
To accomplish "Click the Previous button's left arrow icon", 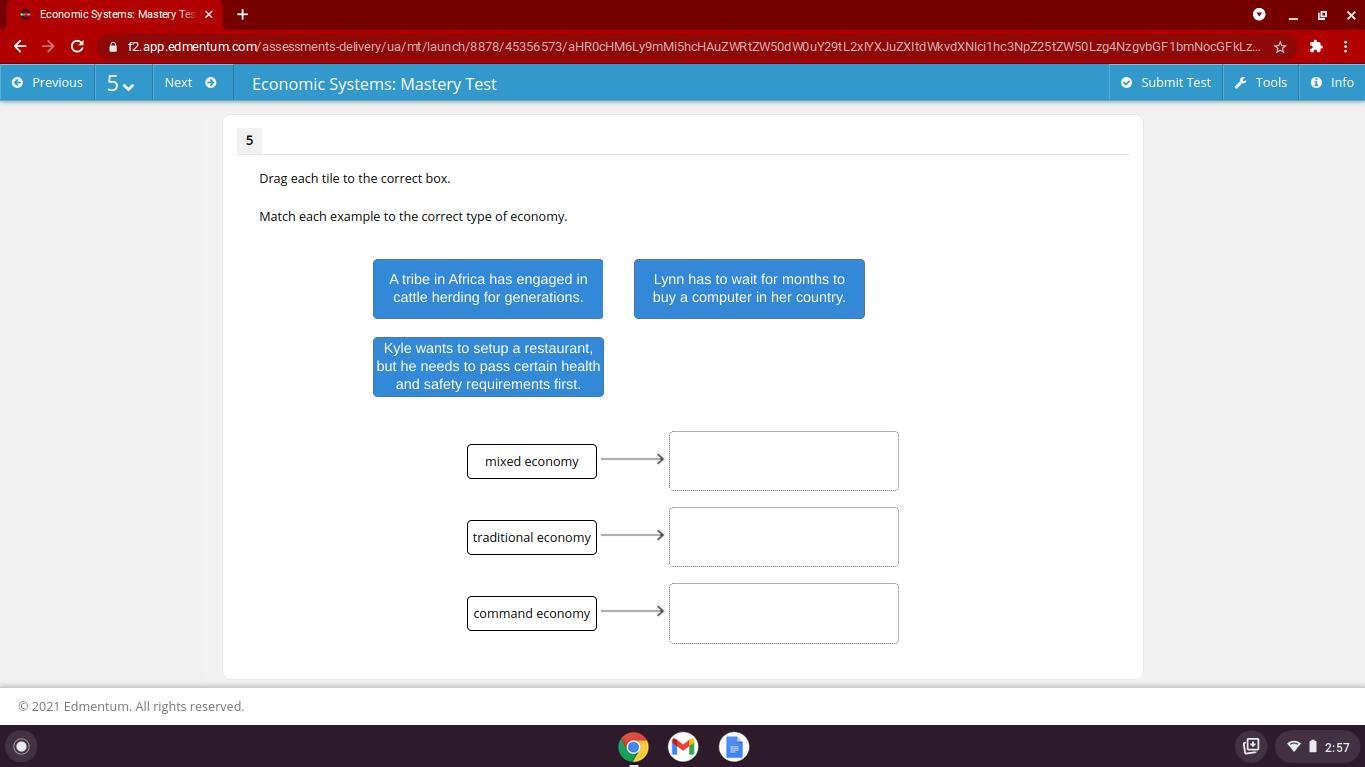I will (x=17, y=83).
